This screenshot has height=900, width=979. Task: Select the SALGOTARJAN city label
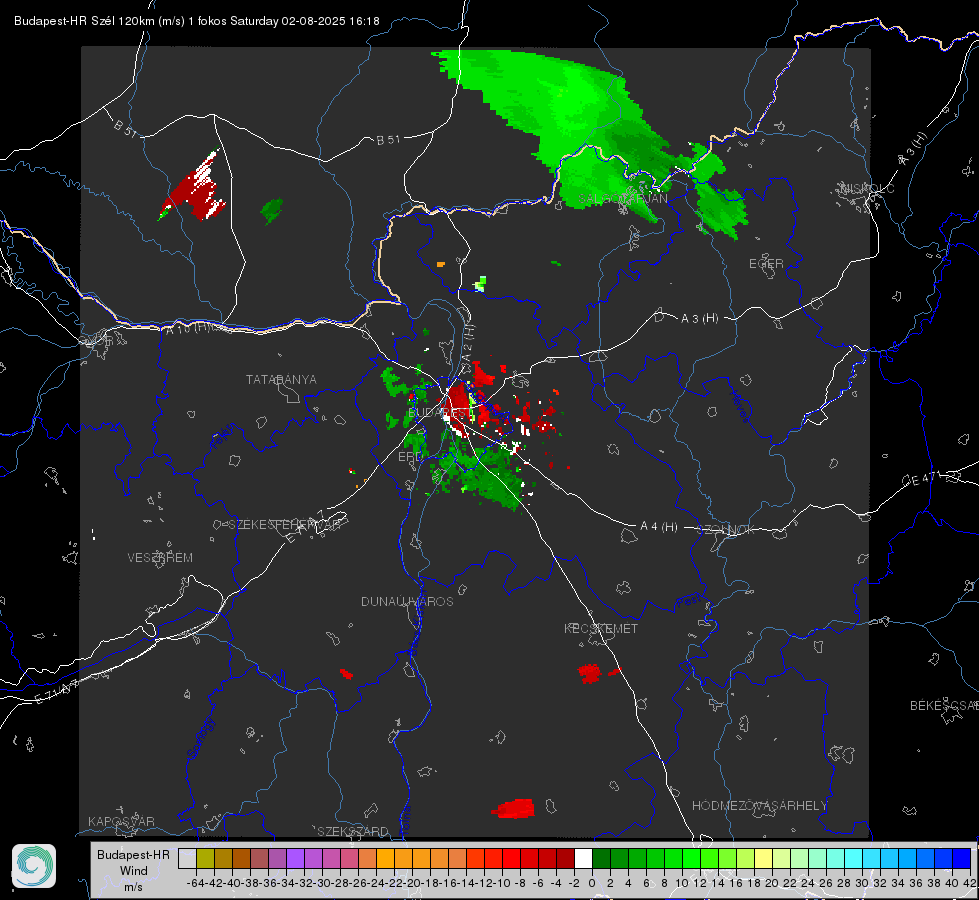tap(623, 199)
